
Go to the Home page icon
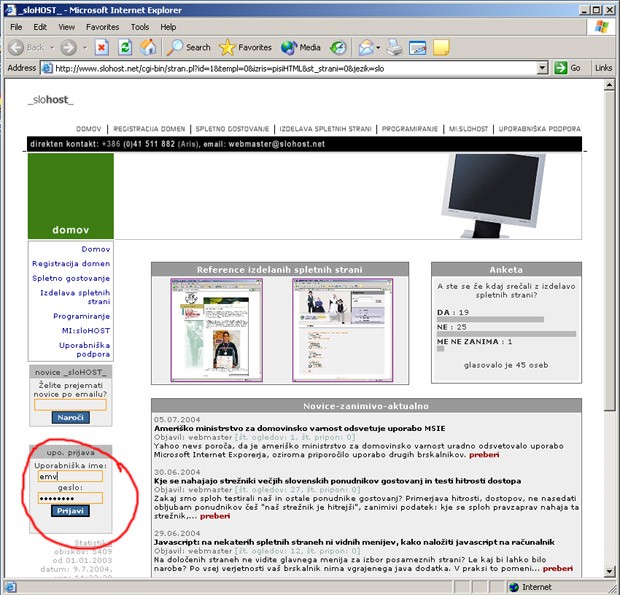pyautogui.click(x=148, y=48)
